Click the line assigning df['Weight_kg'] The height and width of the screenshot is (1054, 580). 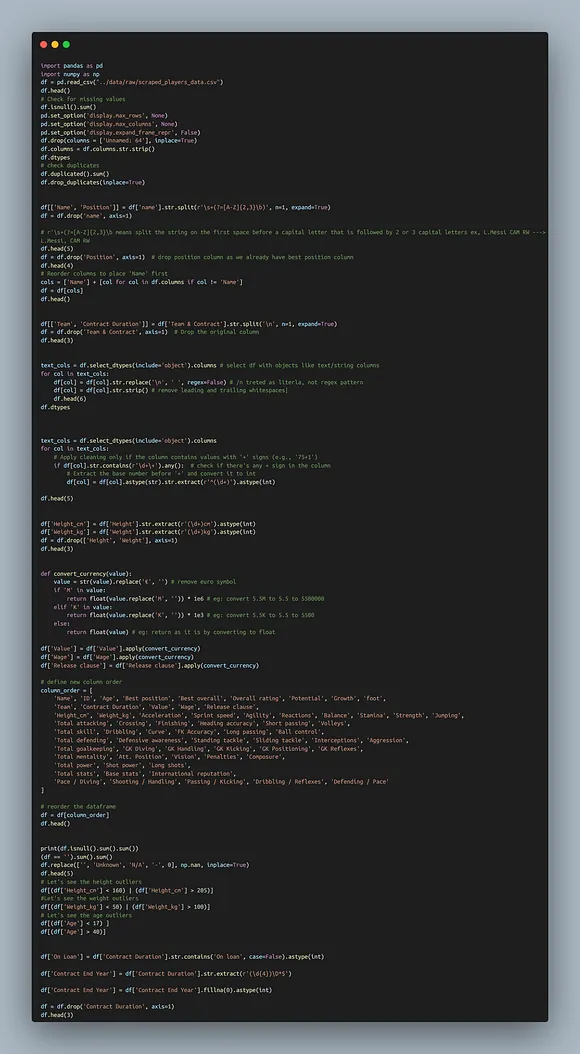click(148, 532)
